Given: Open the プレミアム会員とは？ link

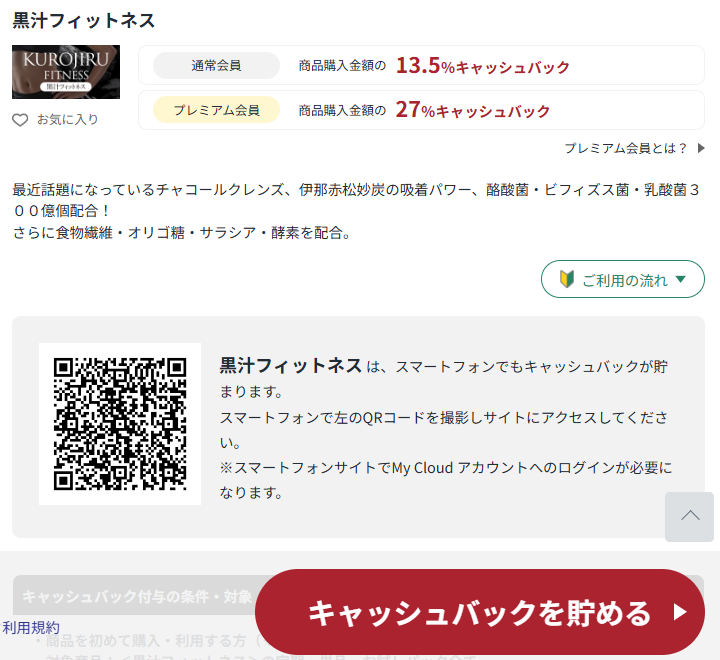Looking at the screenshot, I should 626,148.
